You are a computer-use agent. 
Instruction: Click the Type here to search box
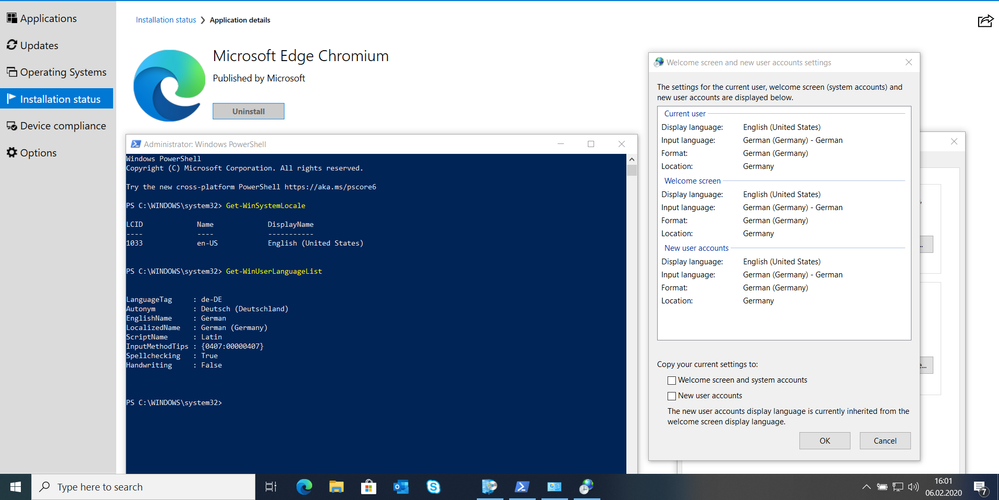[143, 487]
